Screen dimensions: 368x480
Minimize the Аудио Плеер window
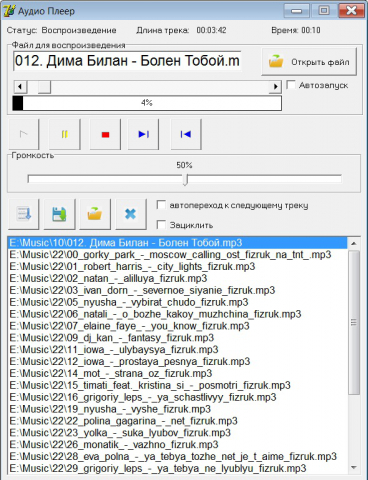click(x=296, y=11)
